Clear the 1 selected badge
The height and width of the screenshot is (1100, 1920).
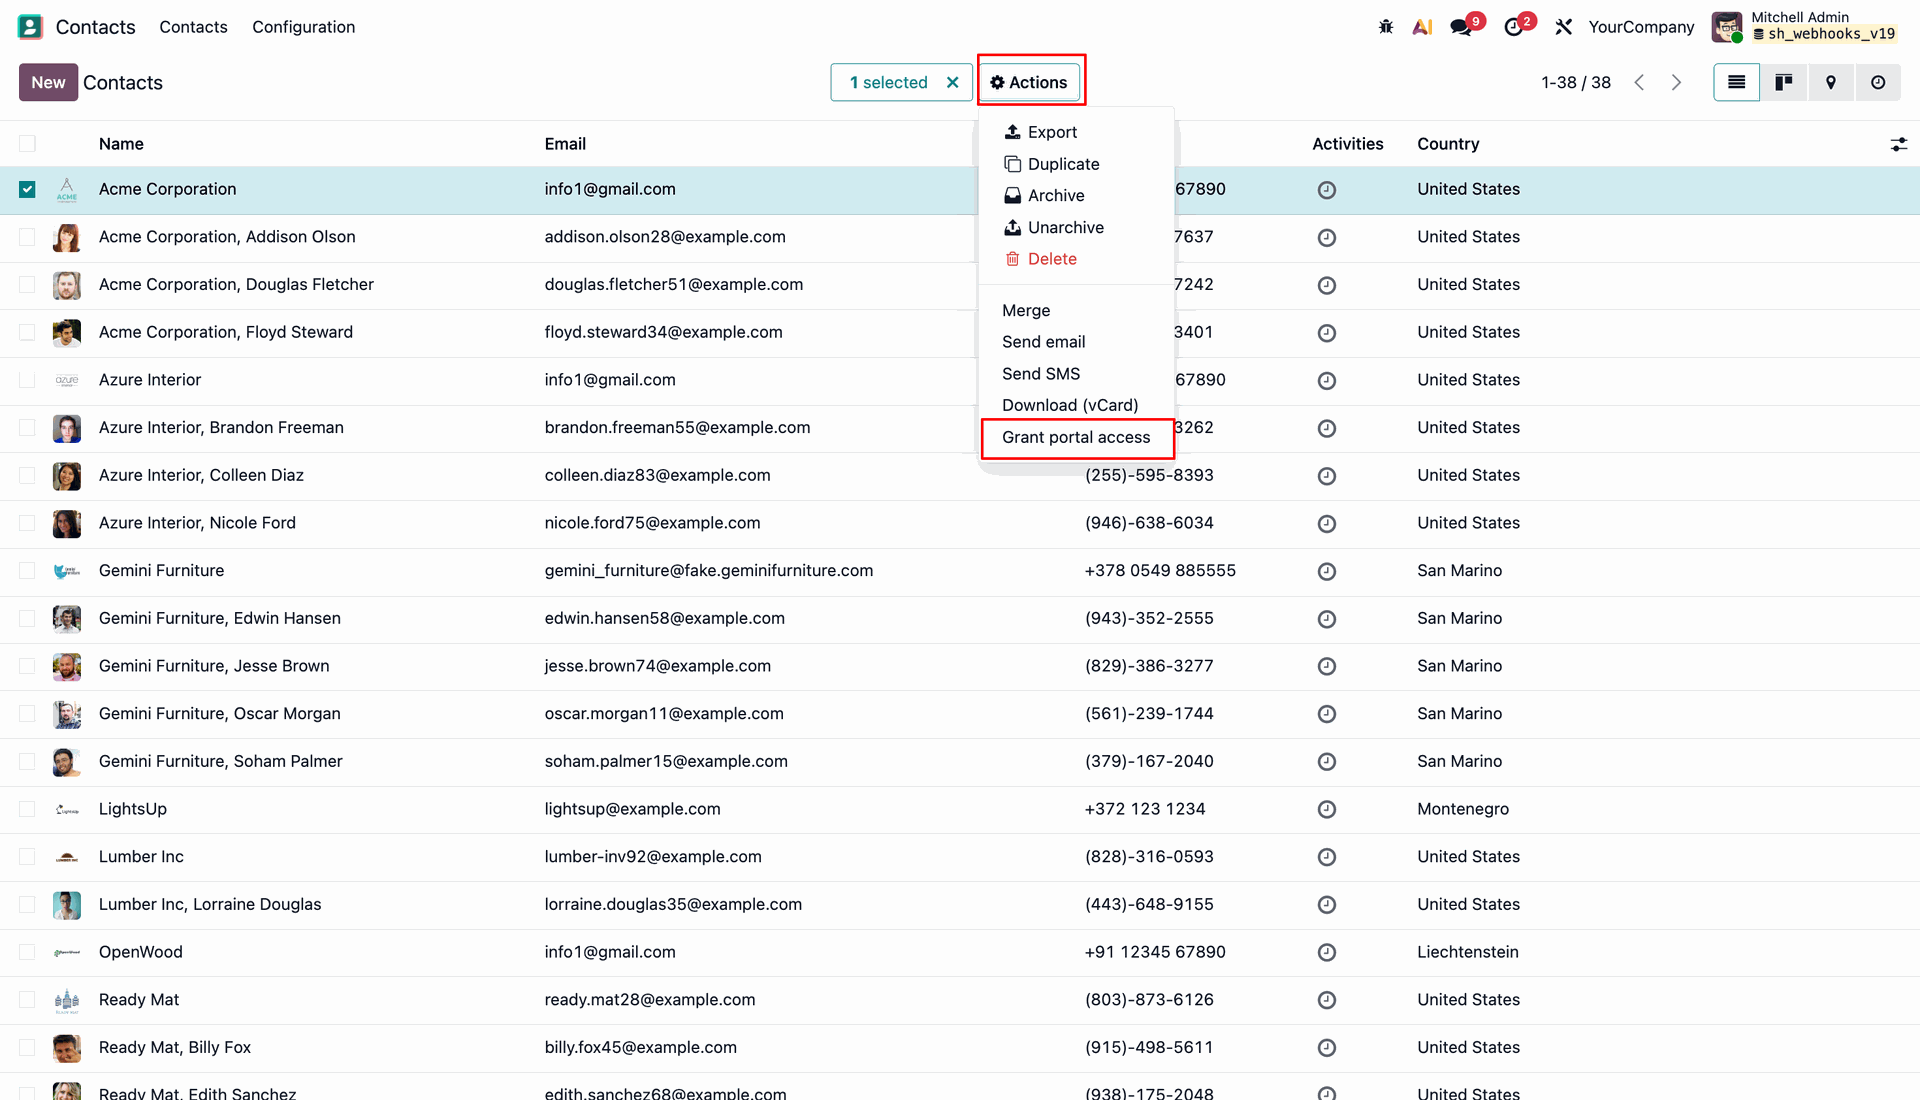953,82
